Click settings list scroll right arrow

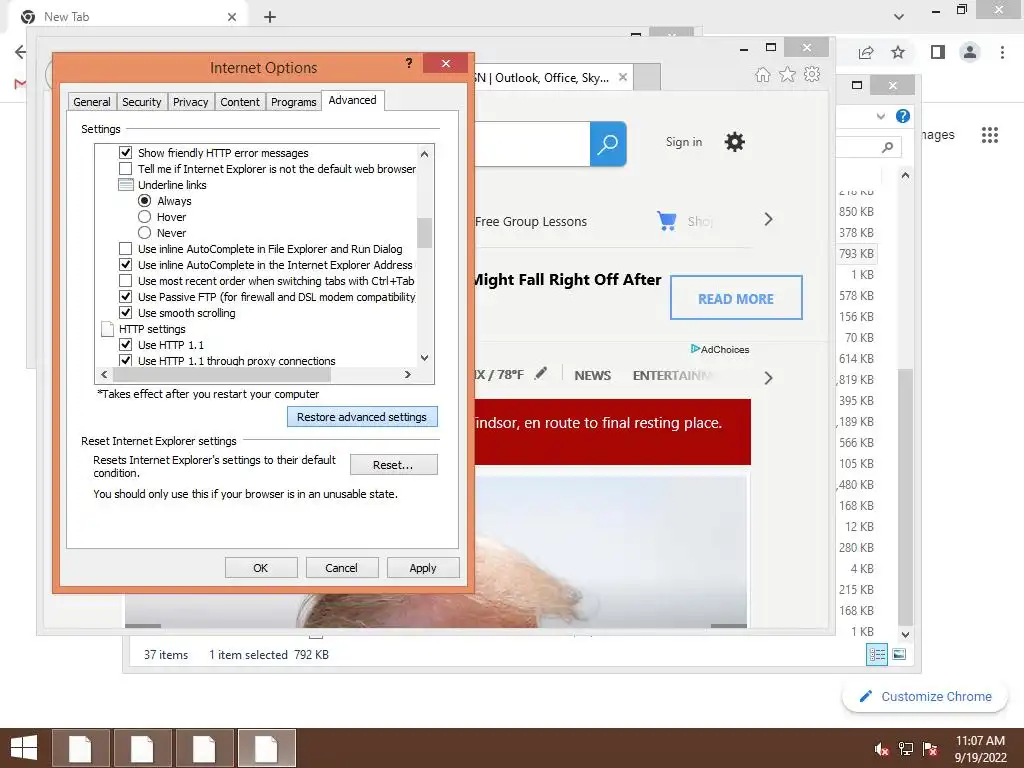408,374
